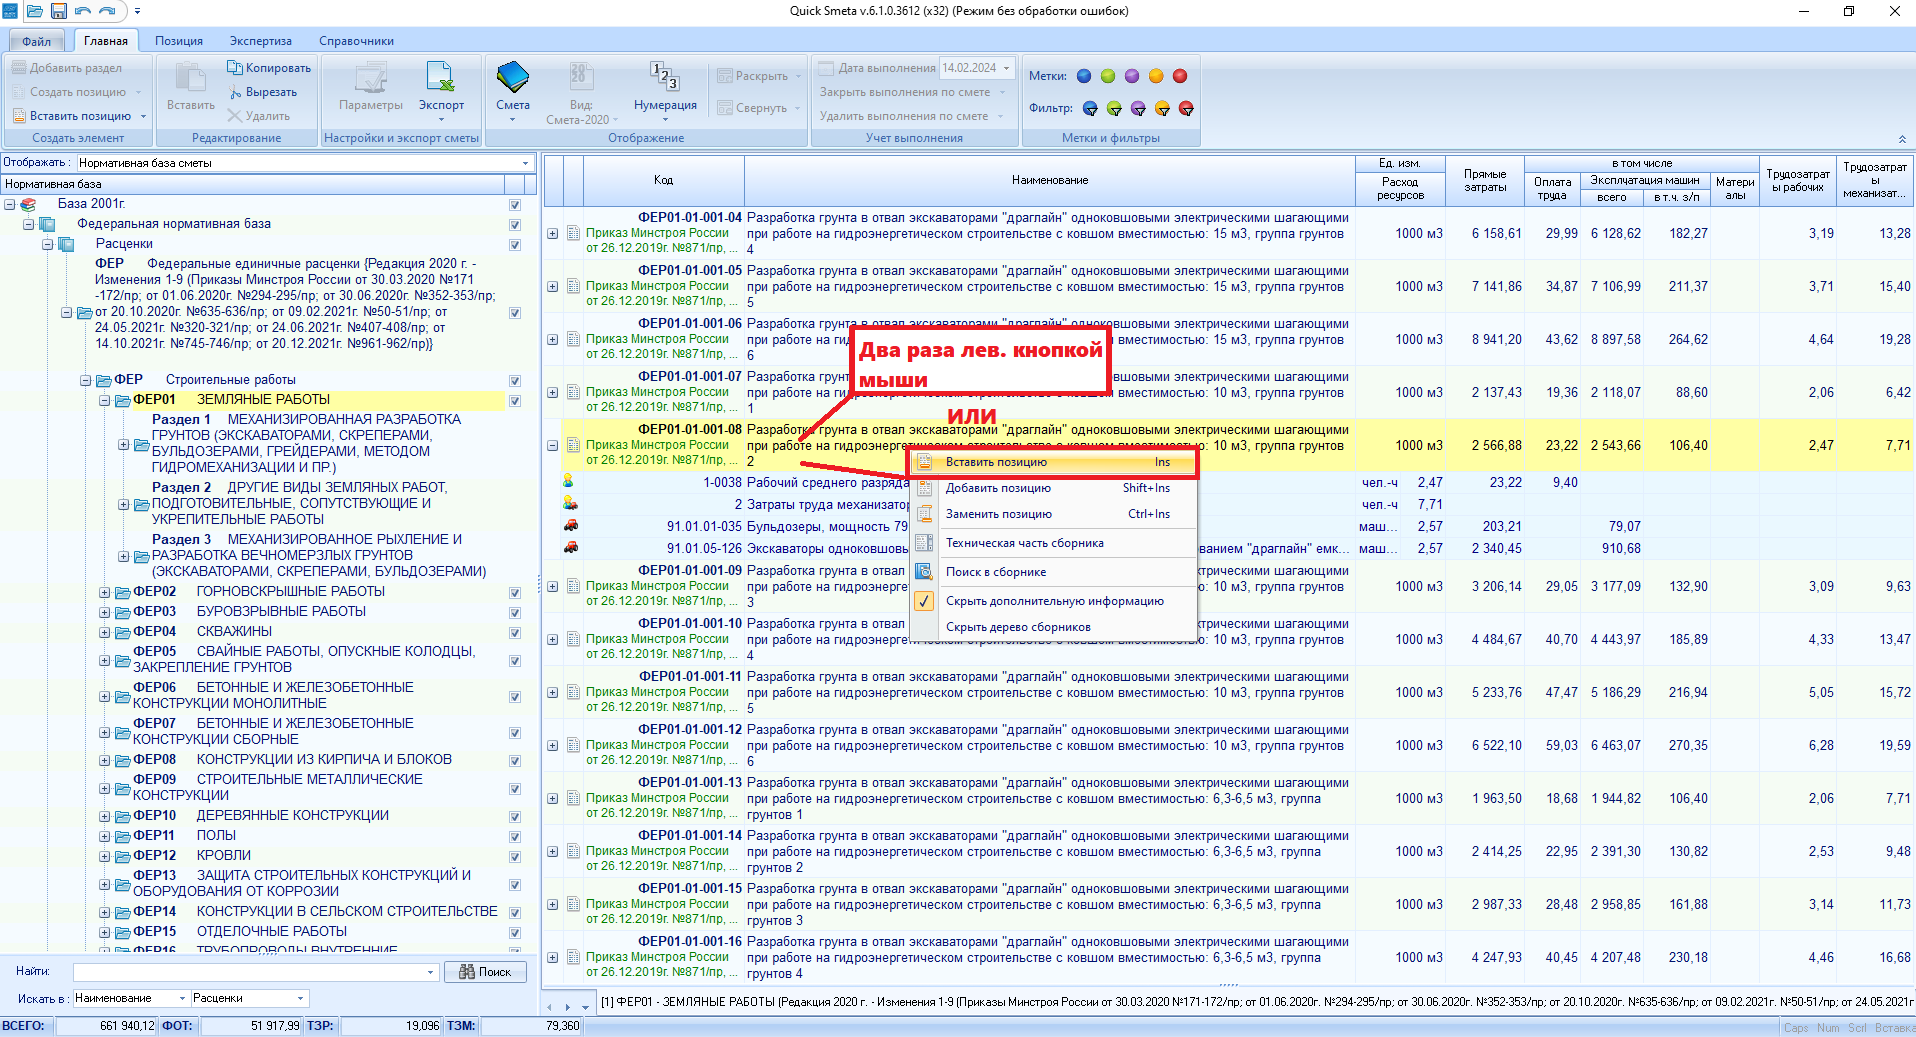Click the Вырезать scissors icon
Viewport: 1916px width, 1037px height.
pyautogui.click(x=235, y=92)
